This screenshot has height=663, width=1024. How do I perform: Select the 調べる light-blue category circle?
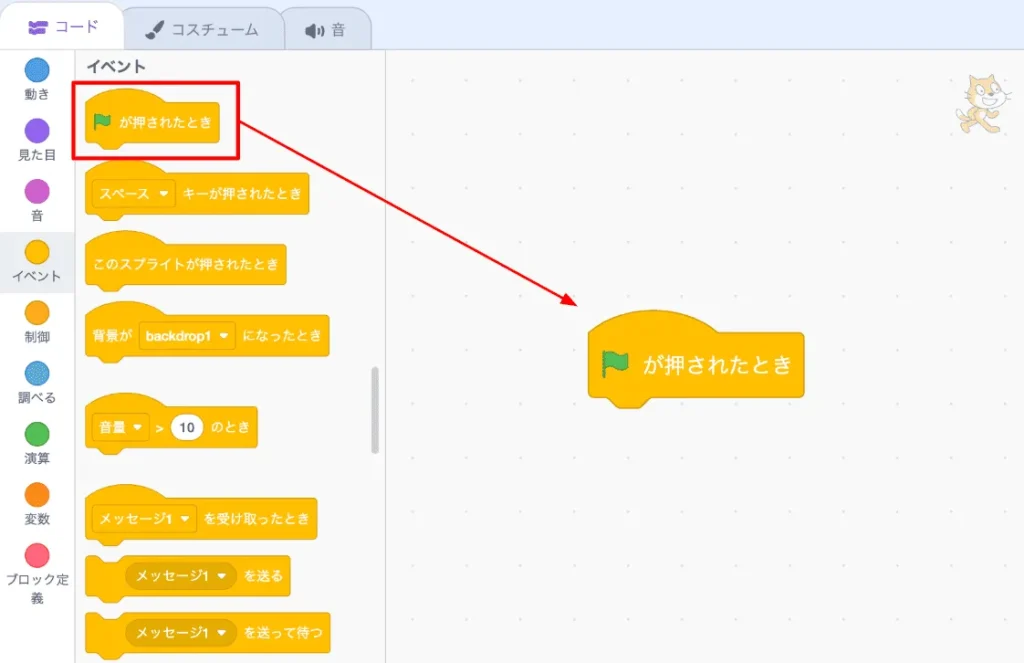coord(37,374)
